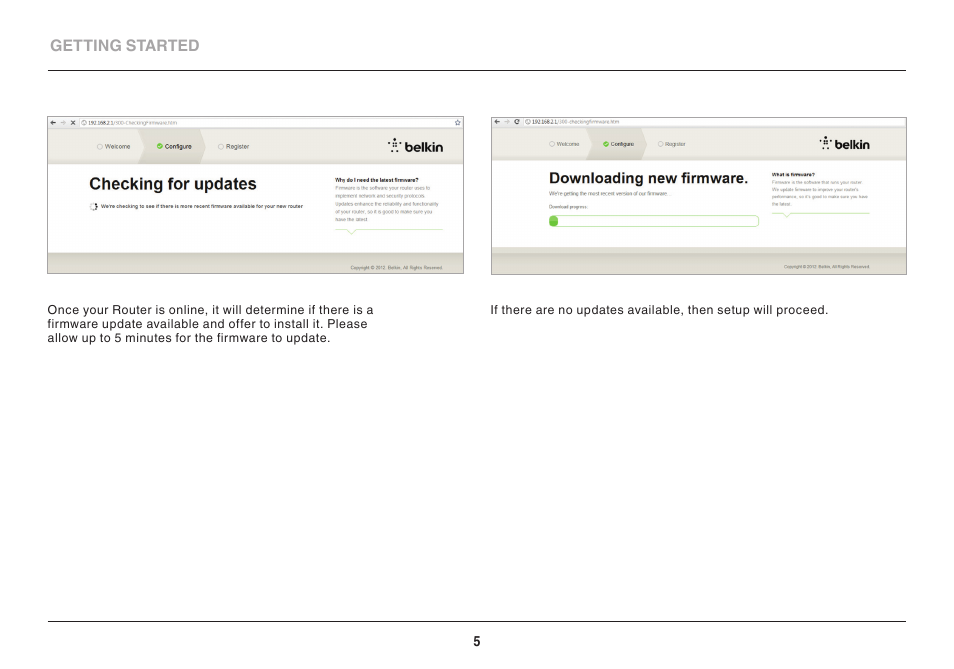This screenshot has width=954, height=669.
Task: Stop page loading with the X icon
Action: point(73,123)
